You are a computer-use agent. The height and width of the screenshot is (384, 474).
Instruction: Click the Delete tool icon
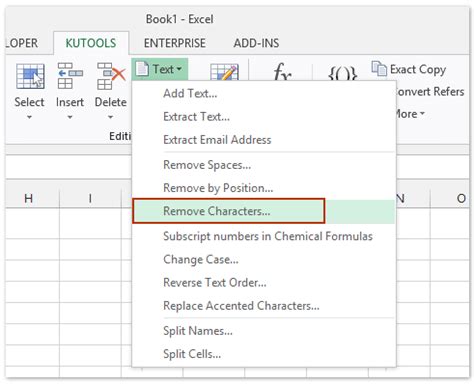[x=111, y=76]
